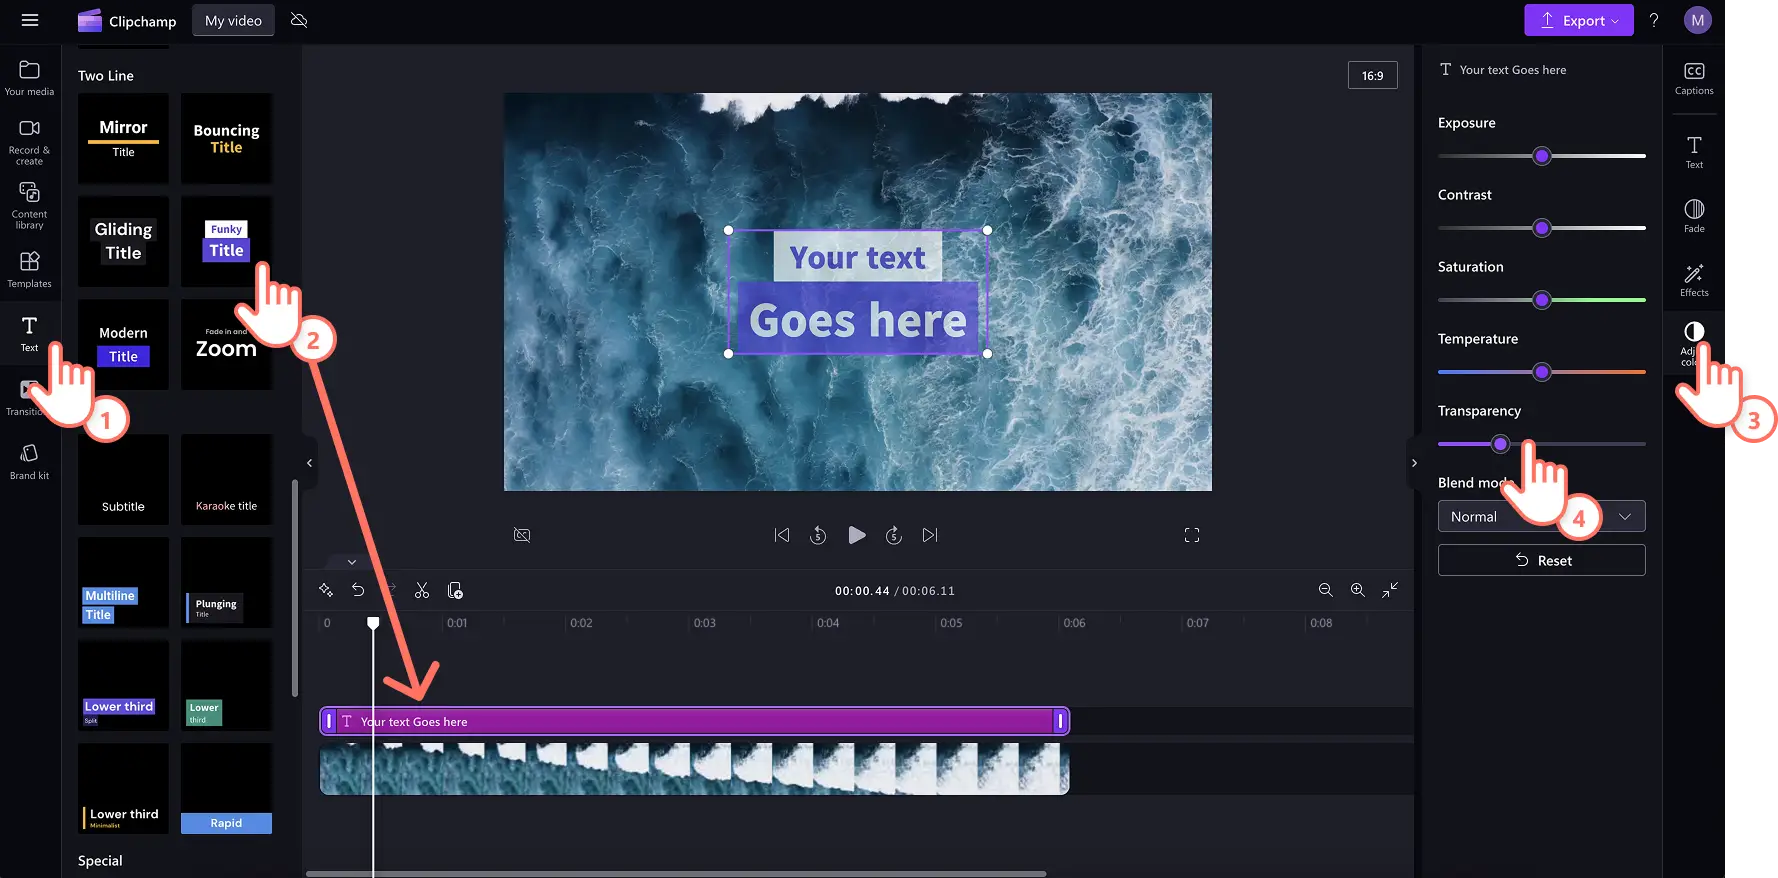Open Record & create tab

coord(29,142)
